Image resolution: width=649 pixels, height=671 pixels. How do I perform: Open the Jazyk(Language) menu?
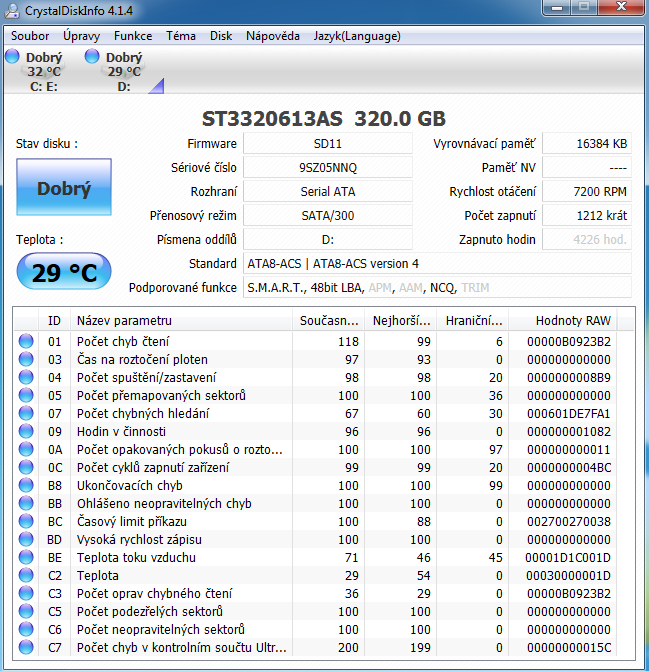357,36
